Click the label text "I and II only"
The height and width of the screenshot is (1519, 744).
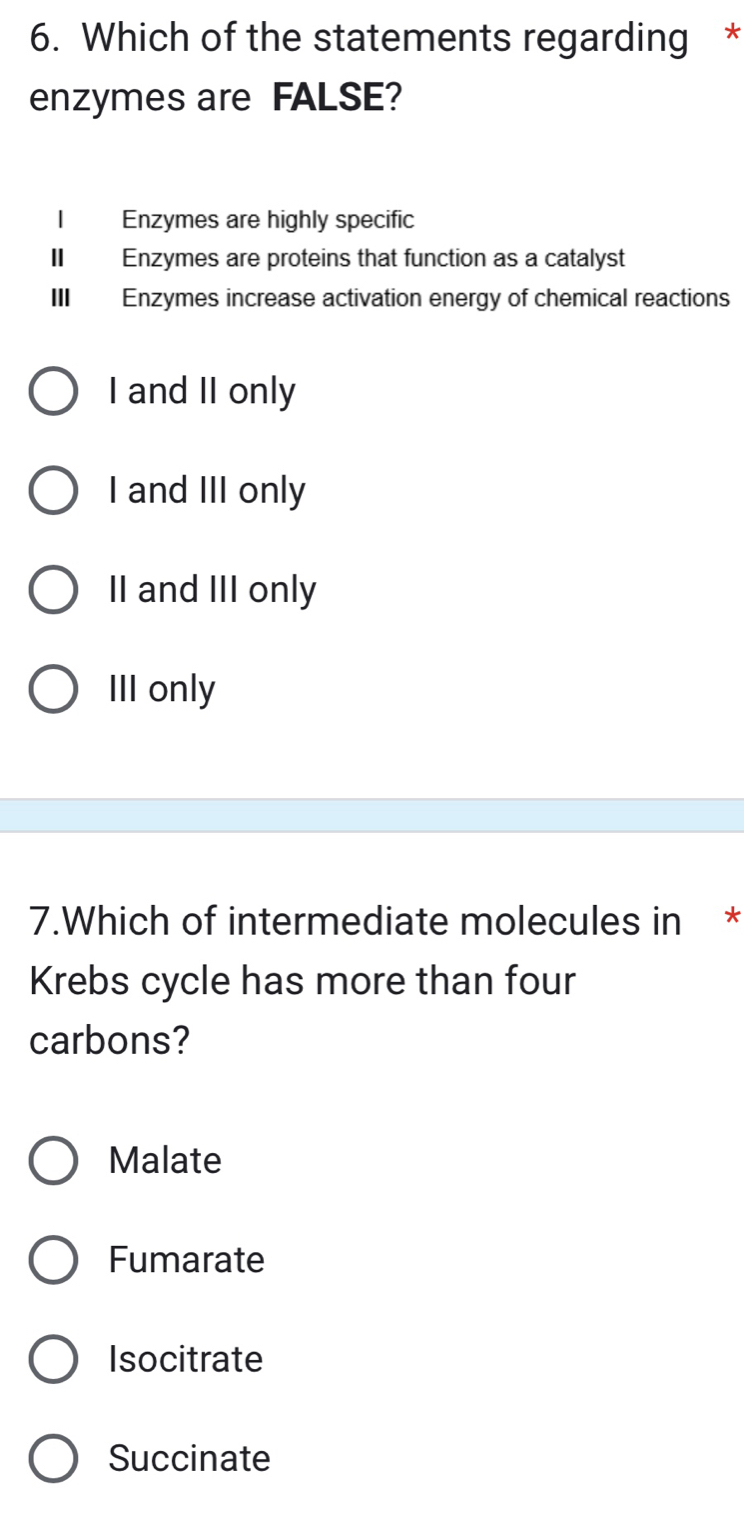coord(200,391)
